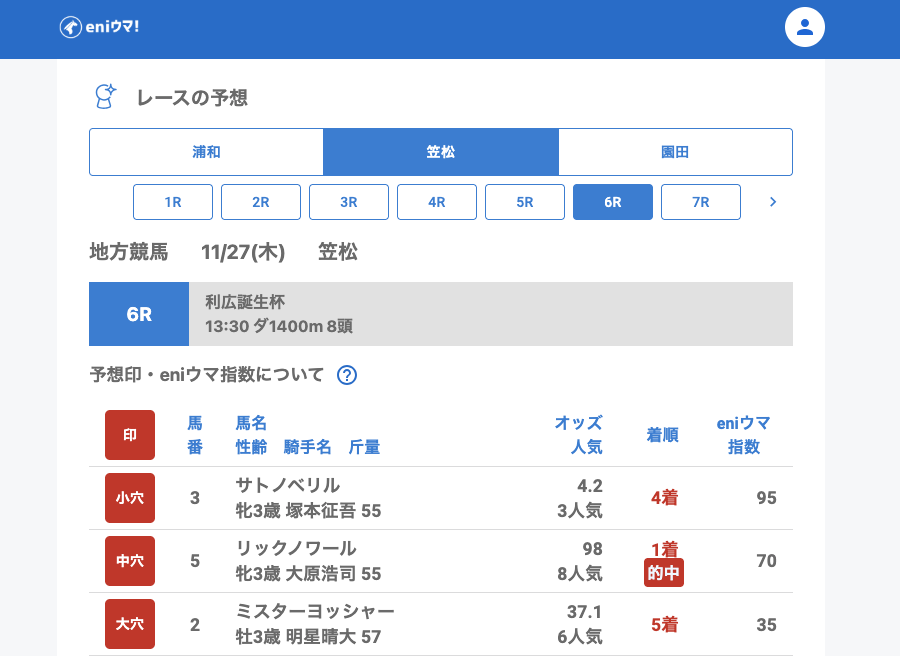
Task: Choose race 4R
Action: tap(437, 202)
